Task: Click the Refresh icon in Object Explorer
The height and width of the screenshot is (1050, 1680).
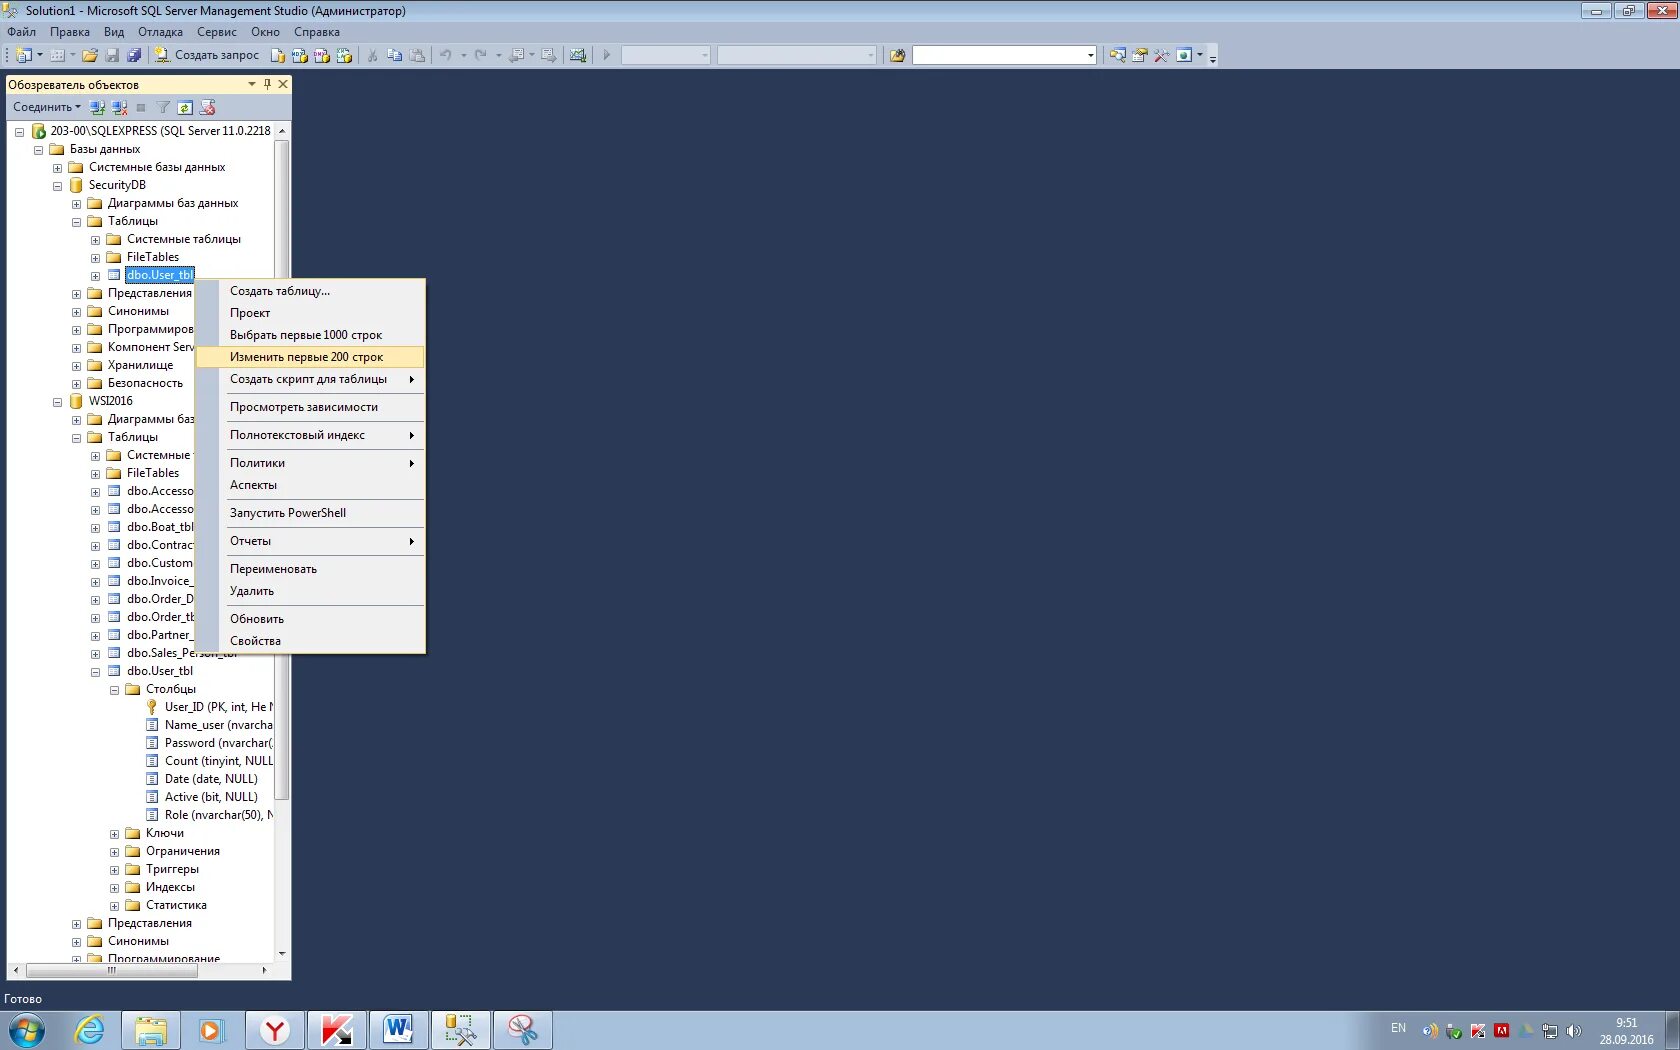Action: tap(185, 107)
